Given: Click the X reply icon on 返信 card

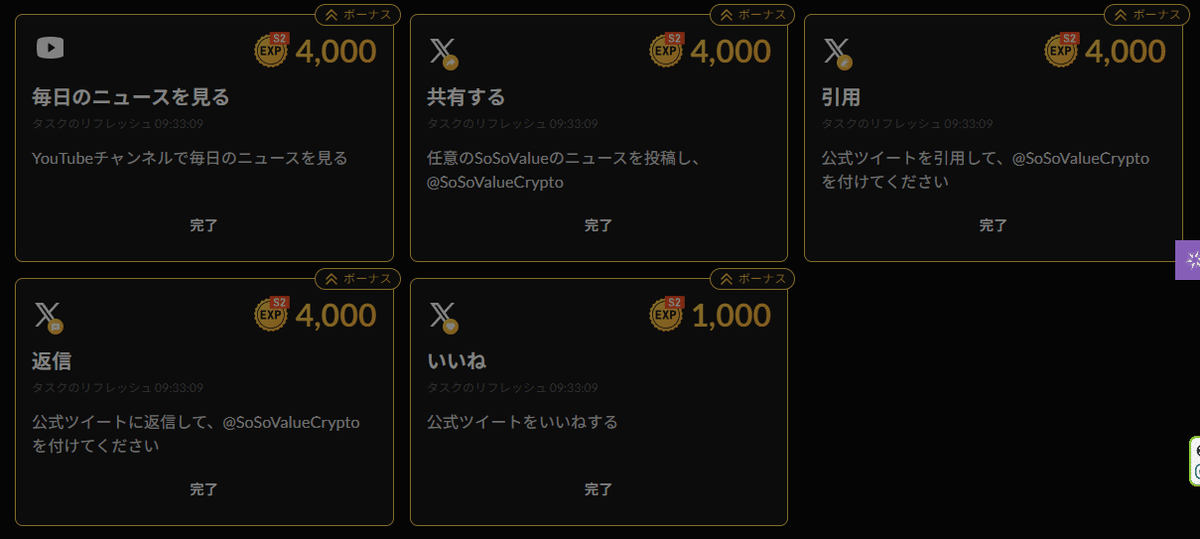Looking at the screenshot, I should (48, 316).
